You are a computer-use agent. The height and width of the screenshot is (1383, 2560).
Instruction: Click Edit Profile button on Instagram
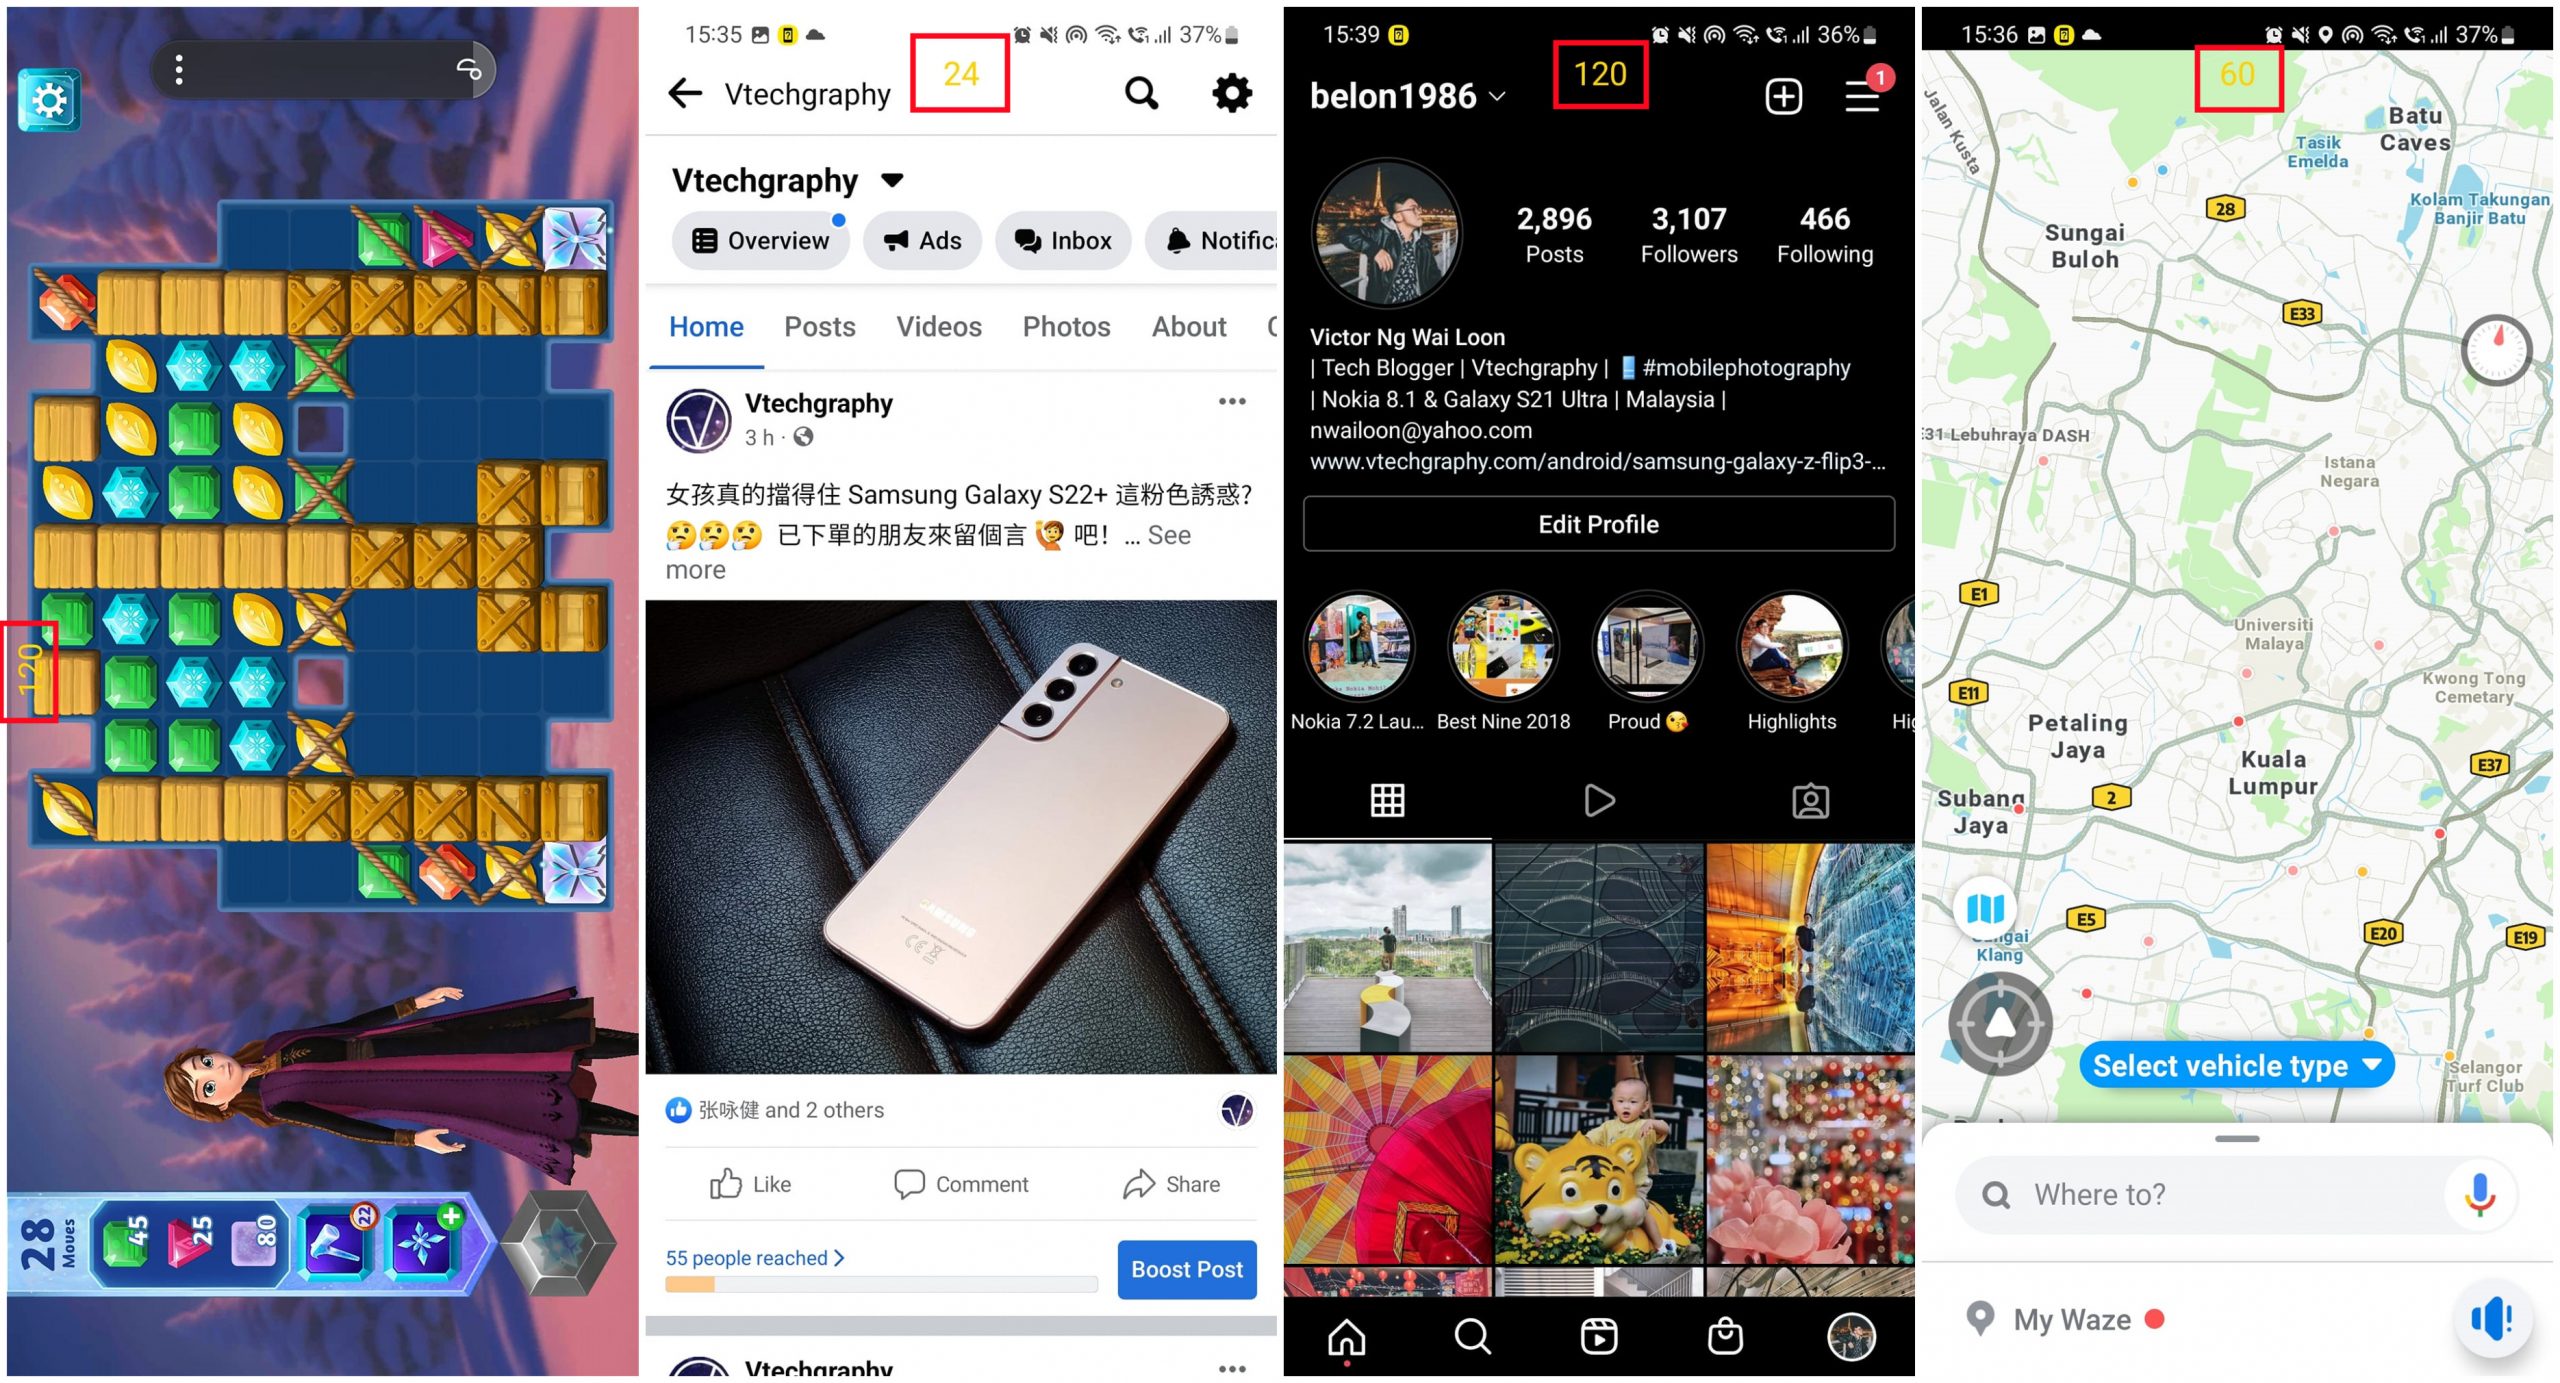point(1598,523)
